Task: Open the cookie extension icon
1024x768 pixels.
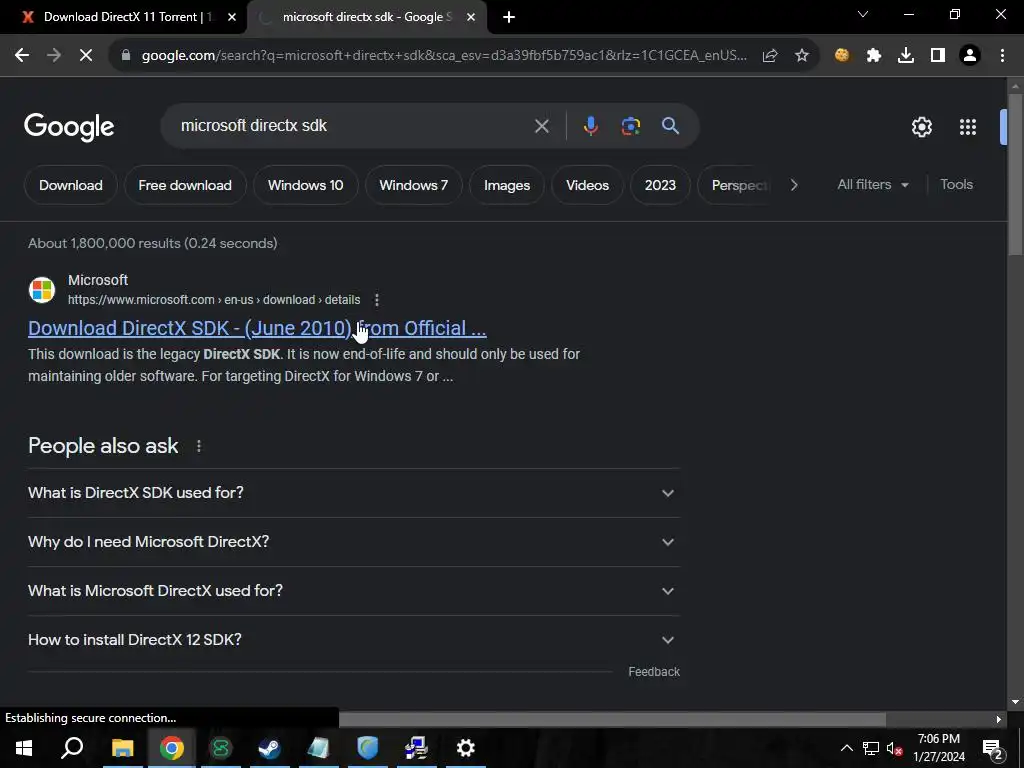Action: (x=842, y=56)
